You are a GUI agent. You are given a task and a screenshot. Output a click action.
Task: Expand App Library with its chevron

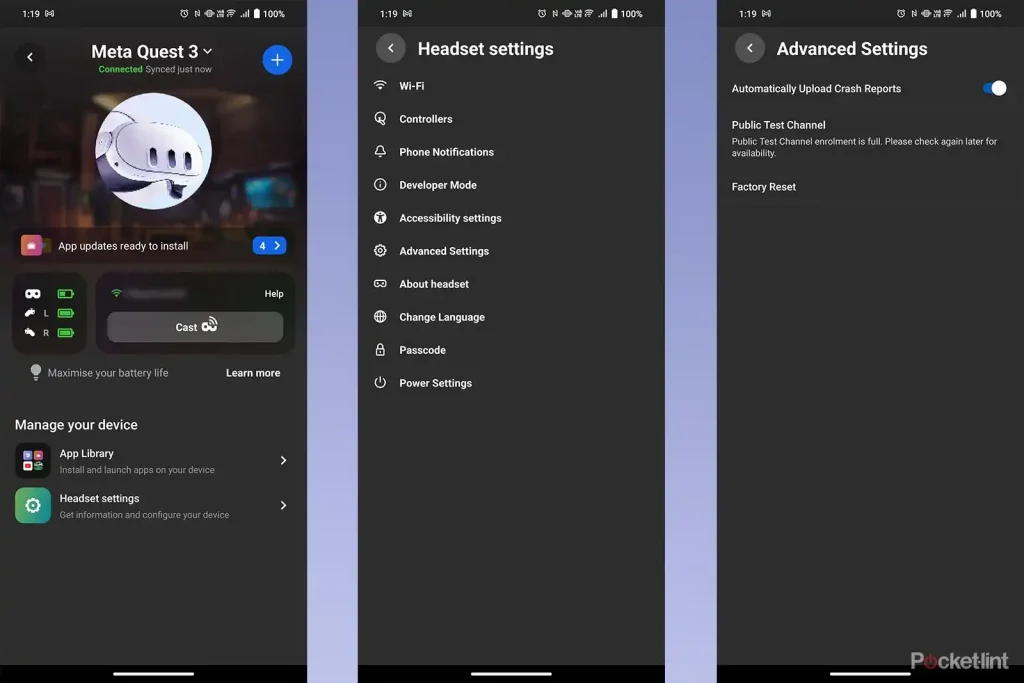[x=283, y=460]
